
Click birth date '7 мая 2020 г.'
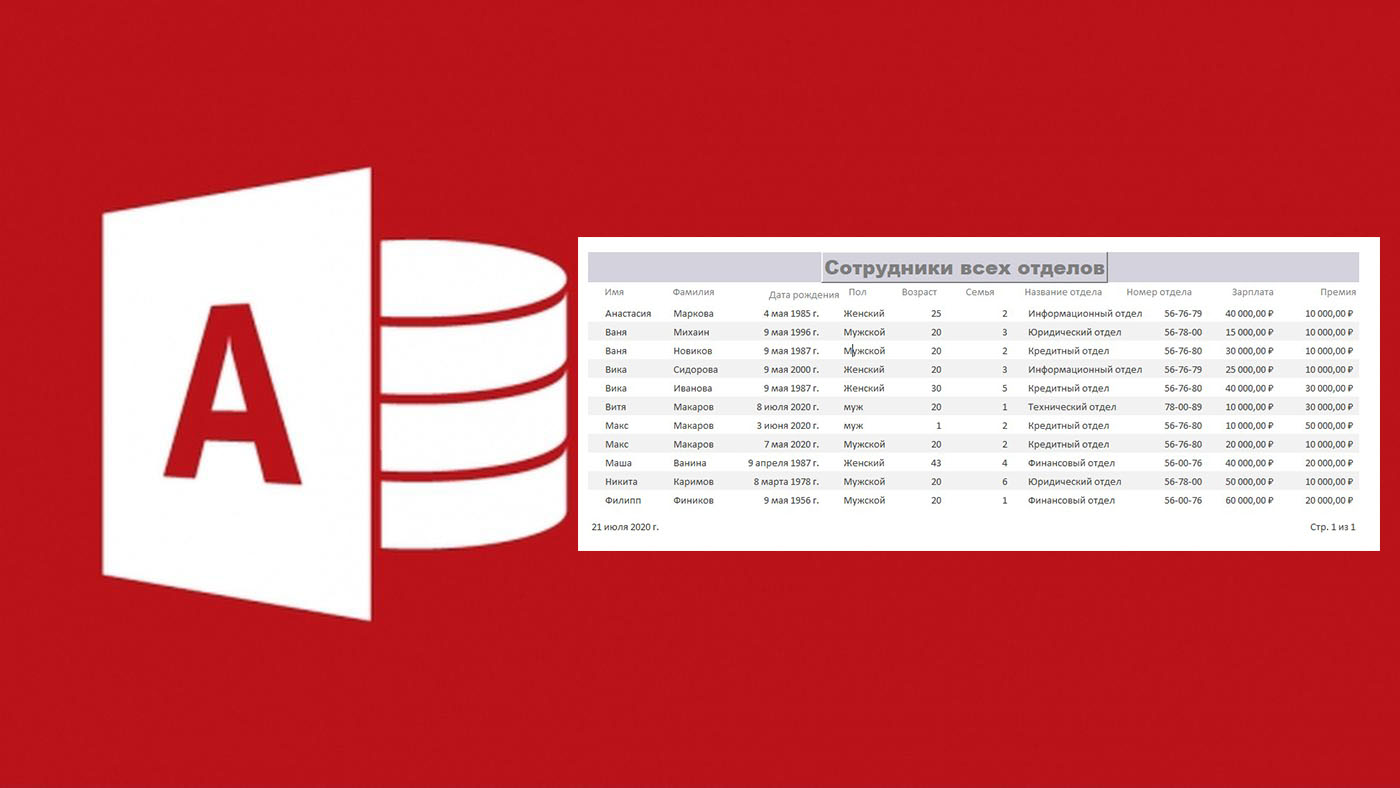pyautogui.click(x=790, y=444)
